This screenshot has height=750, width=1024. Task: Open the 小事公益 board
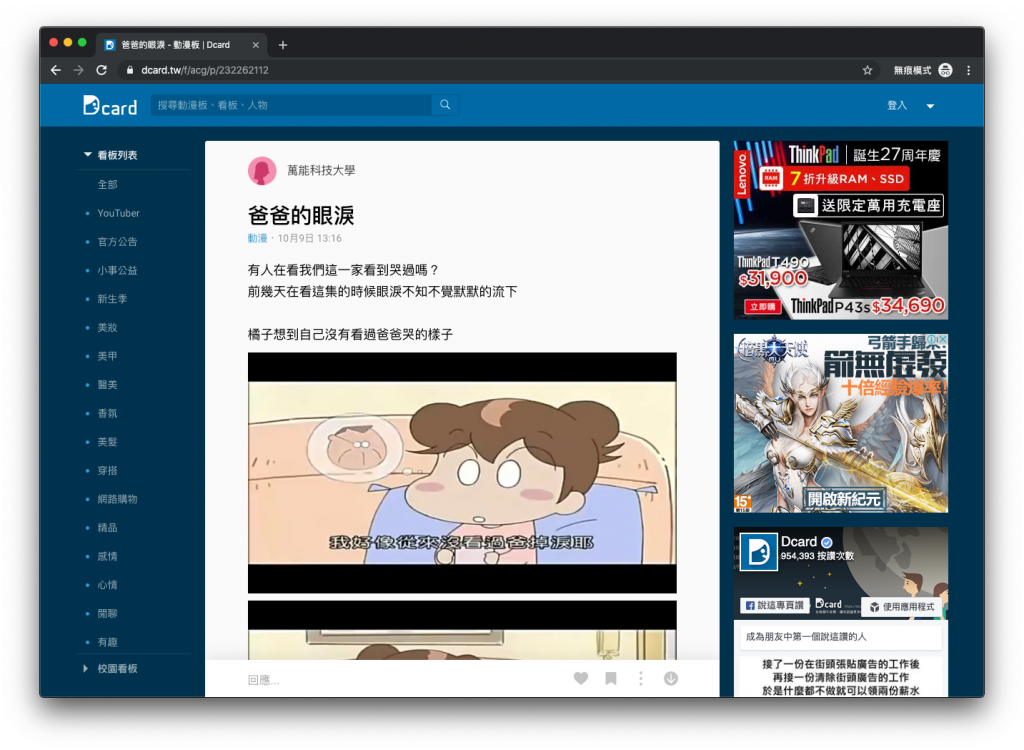[x=117, y=270]
